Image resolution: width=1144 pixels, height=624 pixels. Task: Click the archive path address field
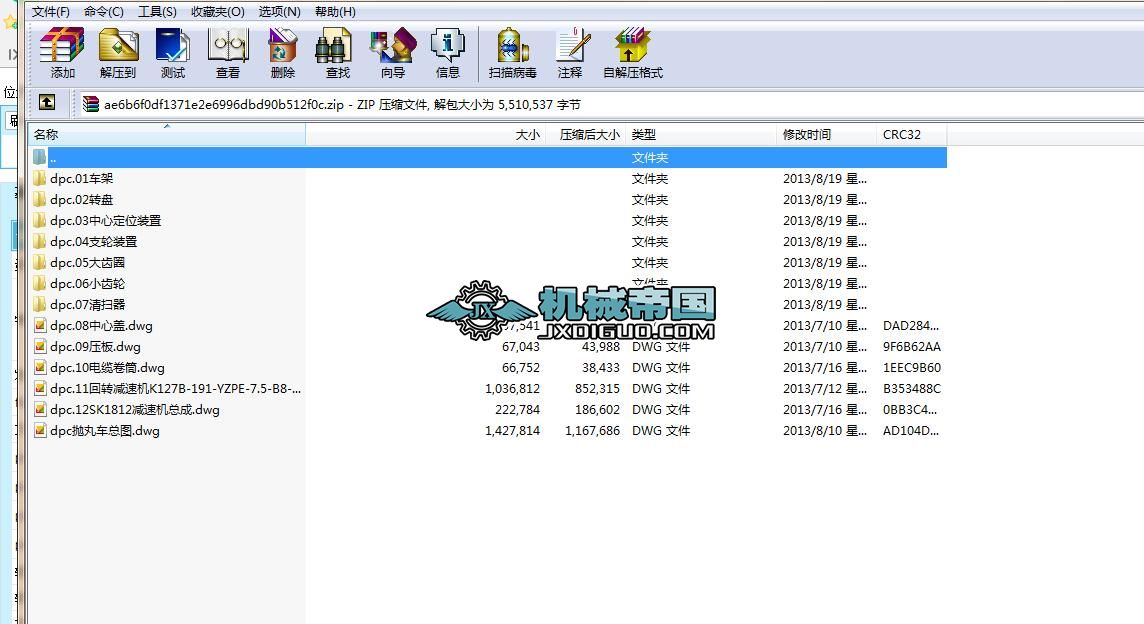coord(611,104)
